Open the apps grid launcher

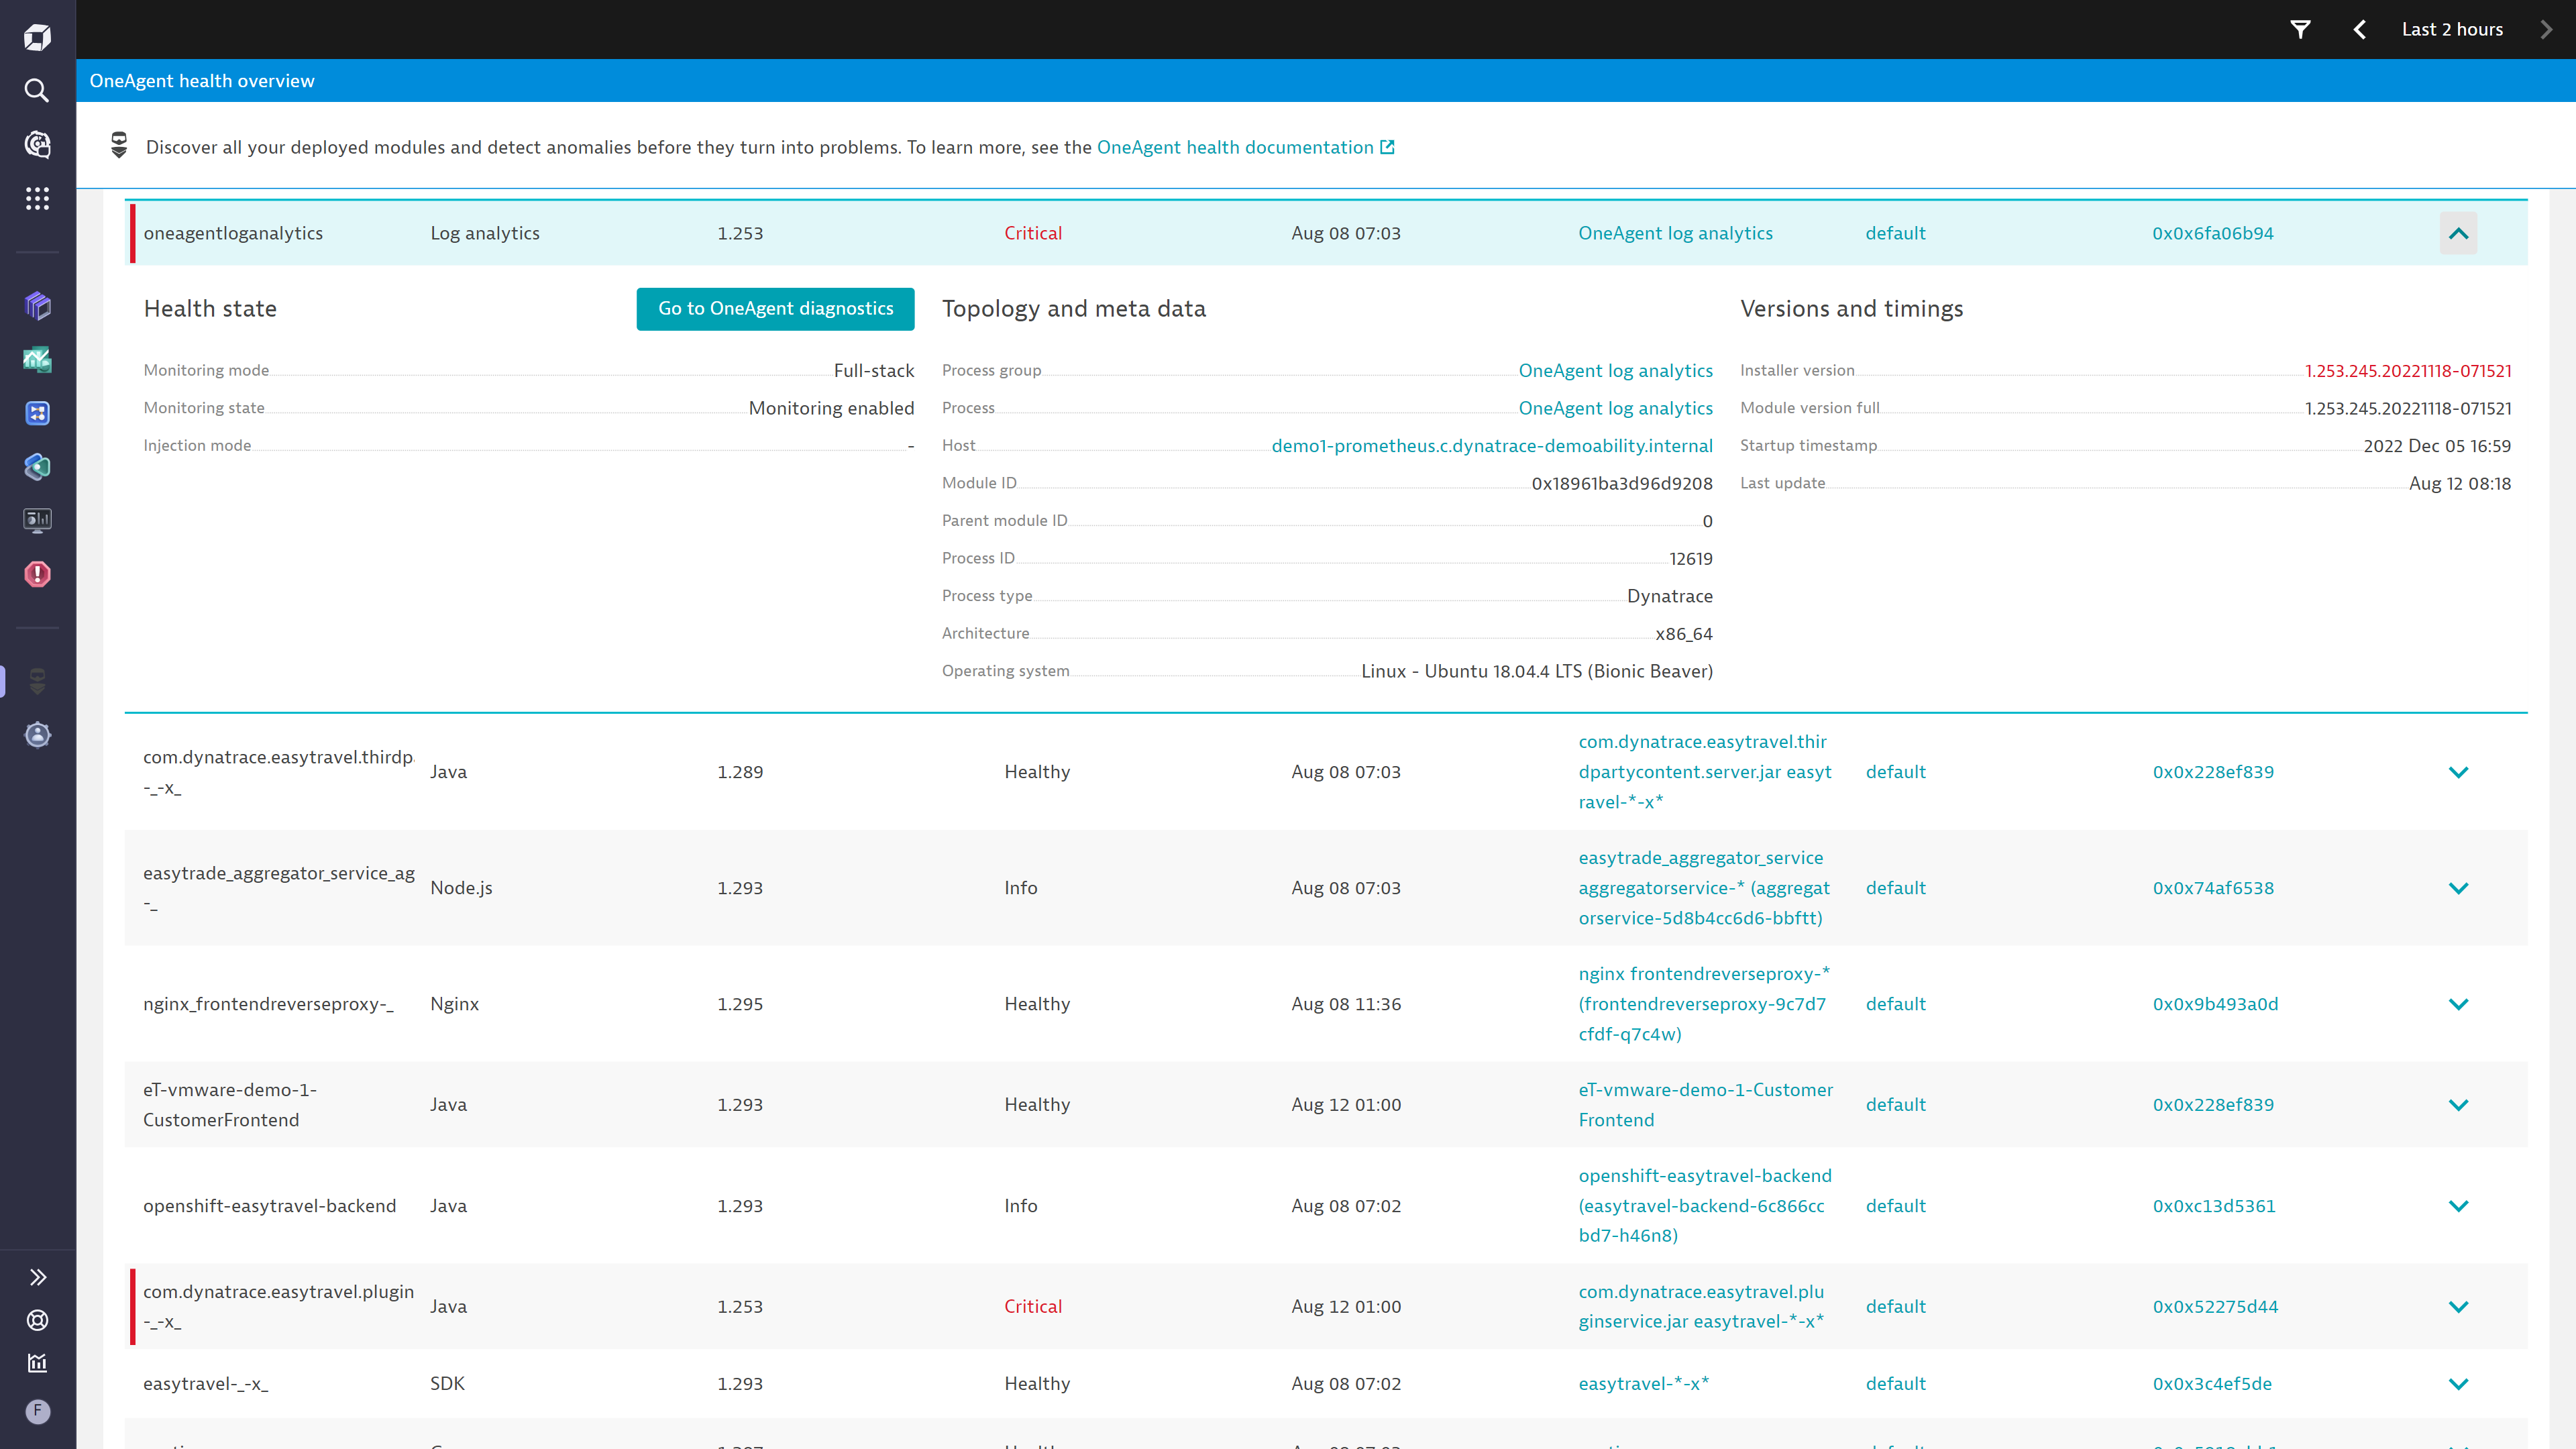click(x=37, y=198)
